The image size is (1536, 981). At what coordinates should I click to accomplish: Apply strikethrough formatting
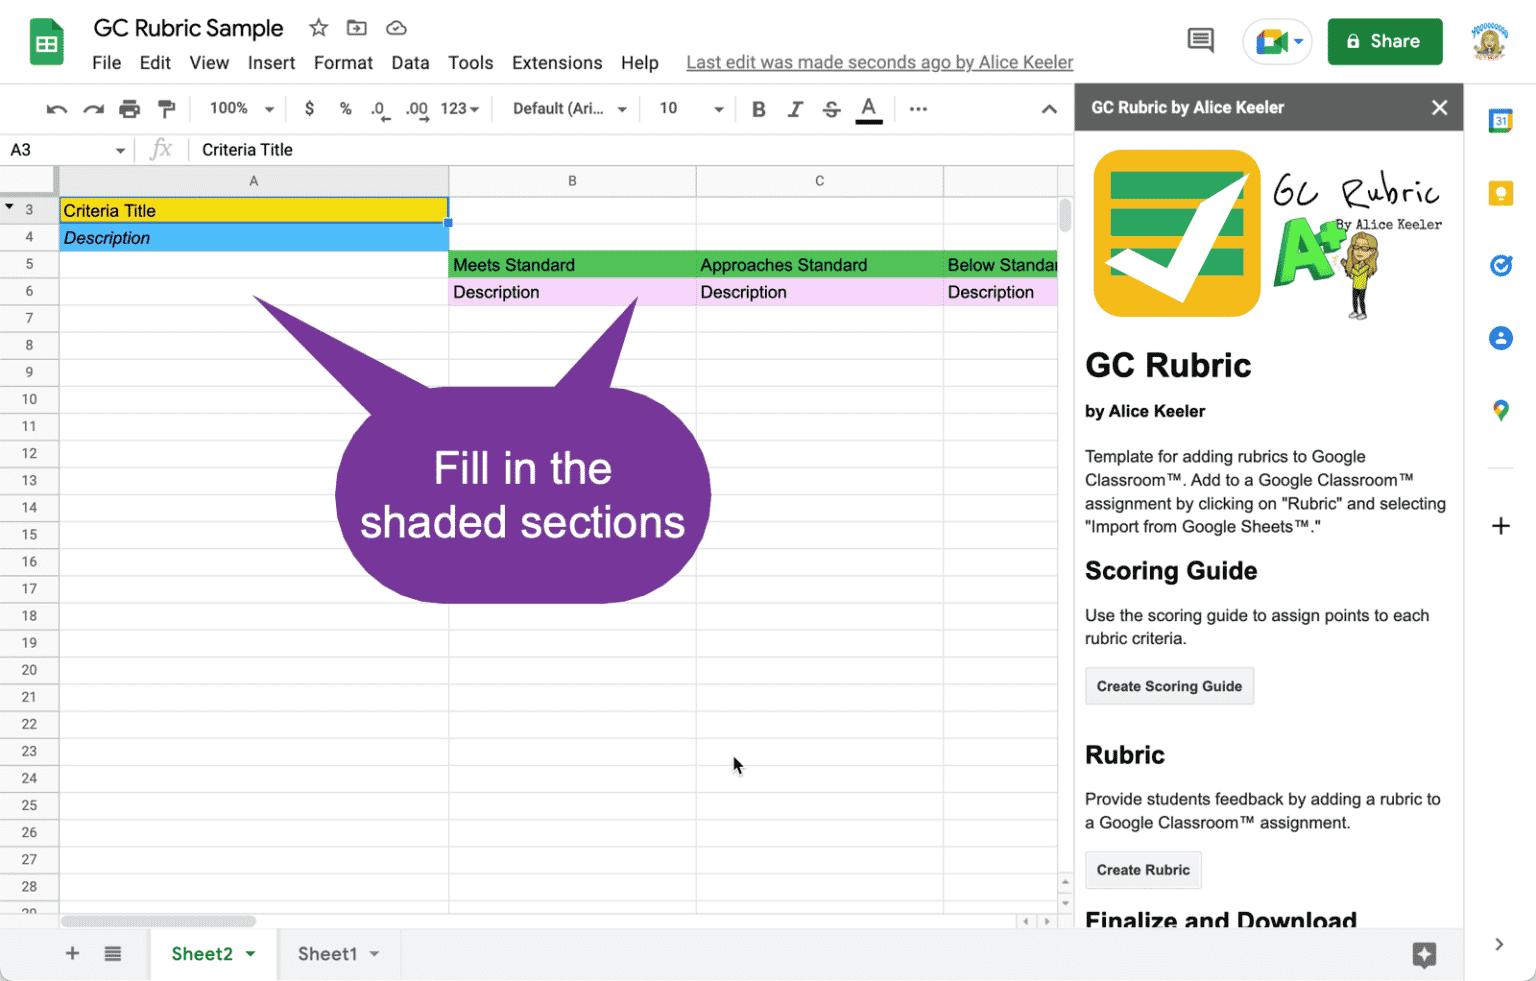pos(832,109)
